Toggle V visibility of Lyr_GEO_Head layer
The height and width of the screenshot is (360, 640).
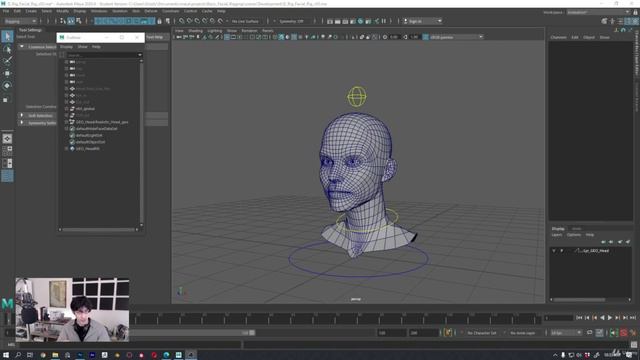pos(554,251)
